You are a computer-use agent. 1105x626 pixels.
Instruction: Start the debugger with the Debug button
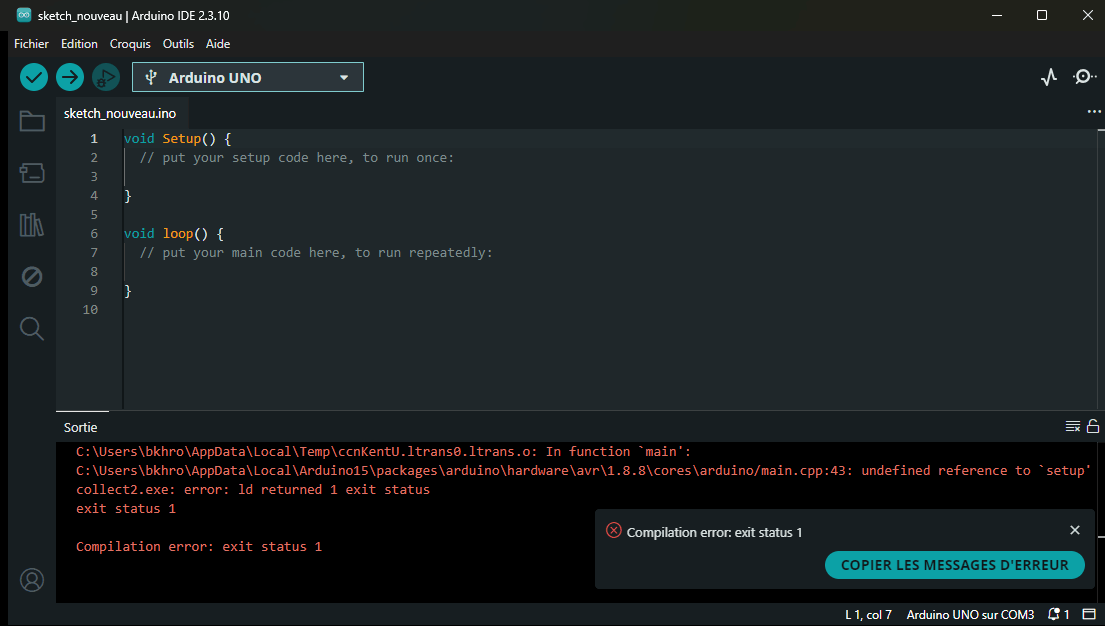106,78
